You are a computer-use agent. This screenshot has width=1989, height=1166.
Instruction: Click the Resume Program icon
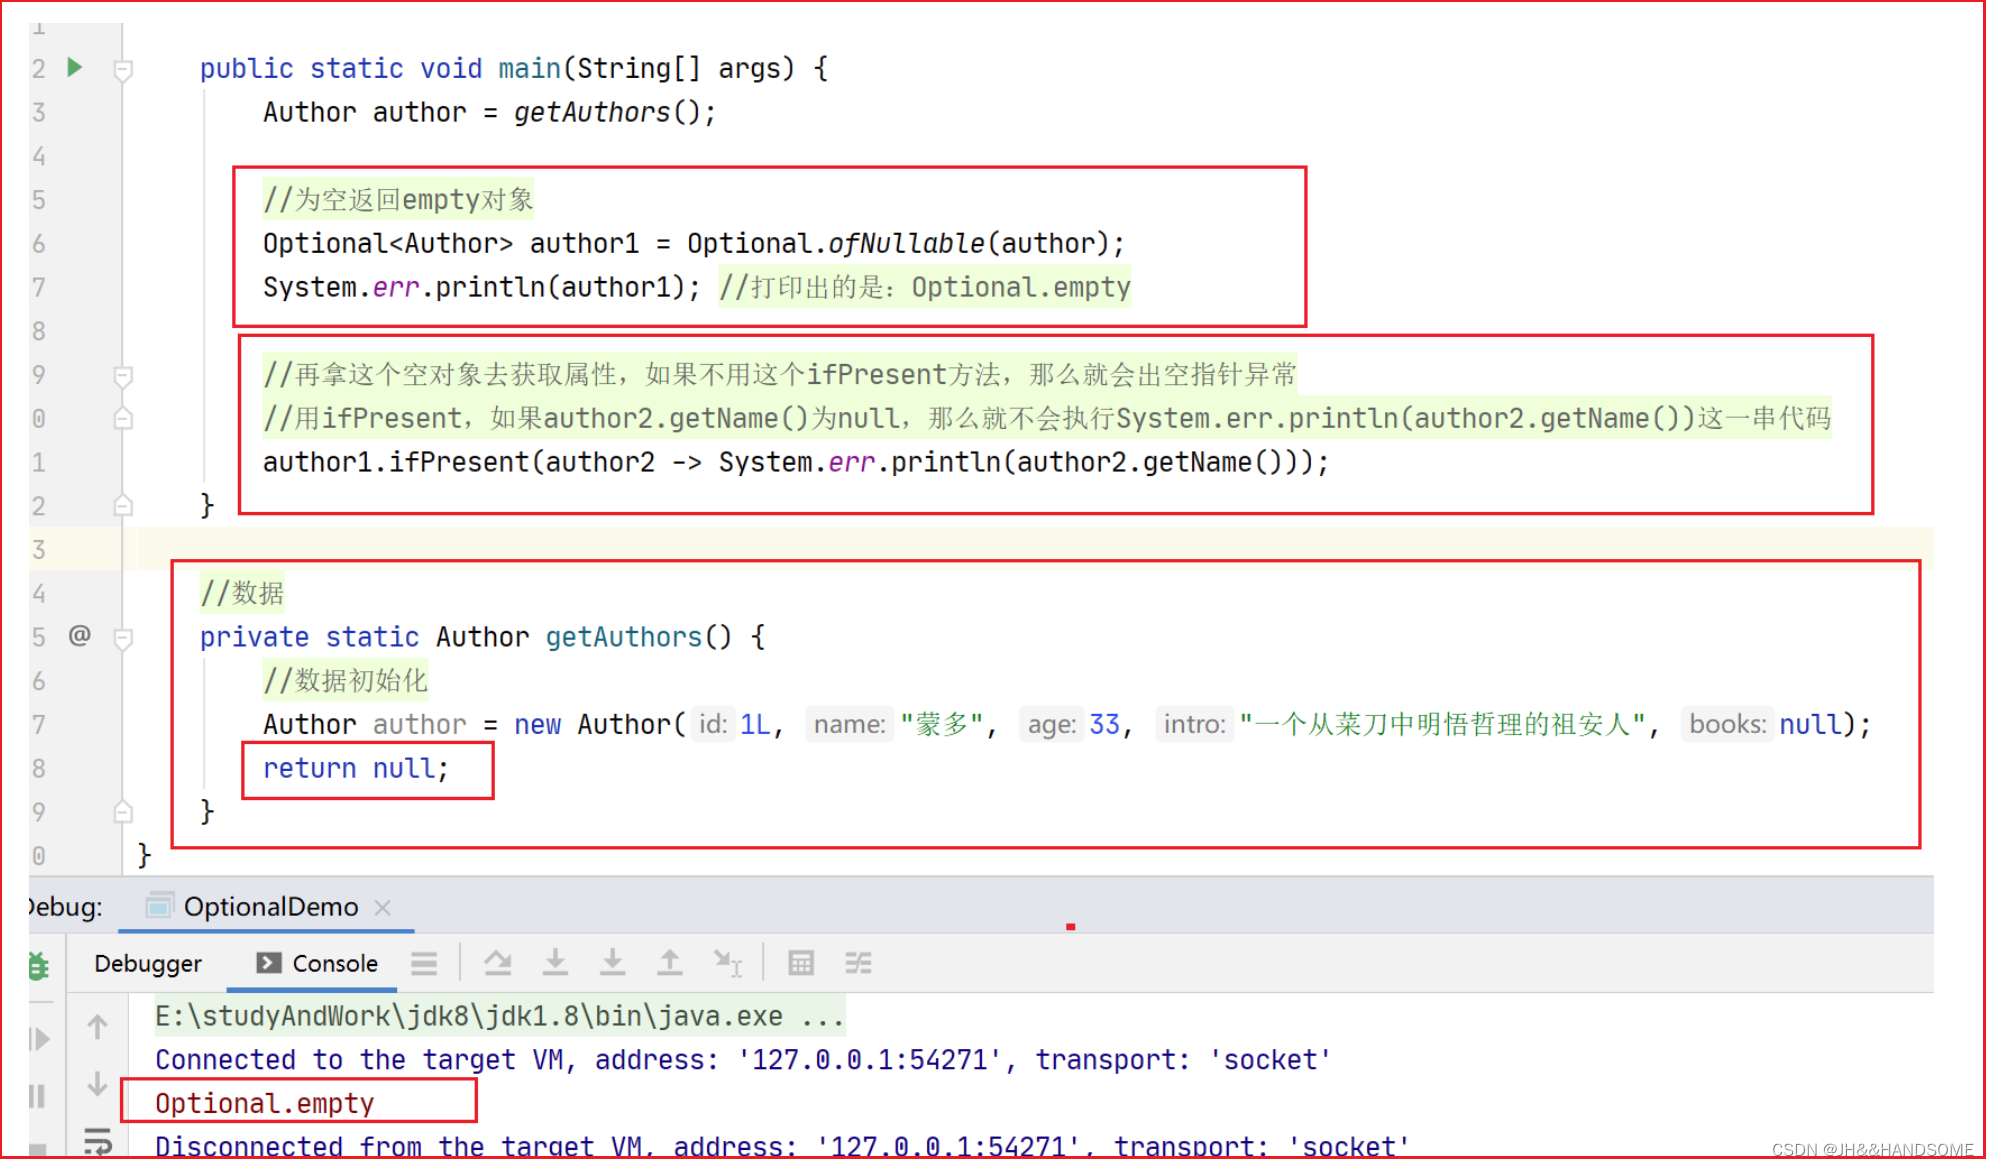coord(39,1039)
